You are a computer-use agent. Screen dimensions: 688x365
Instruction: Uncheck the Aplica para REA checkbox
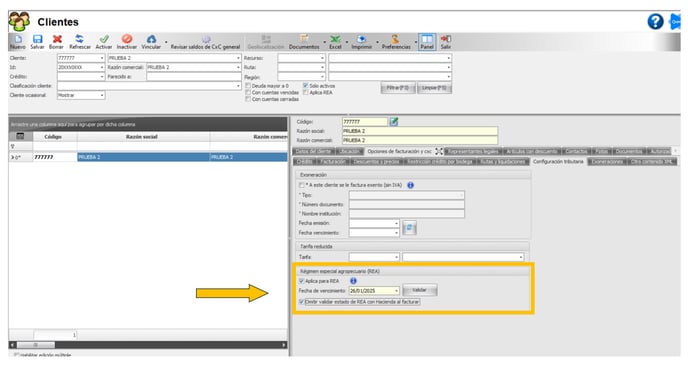point(301,281)
